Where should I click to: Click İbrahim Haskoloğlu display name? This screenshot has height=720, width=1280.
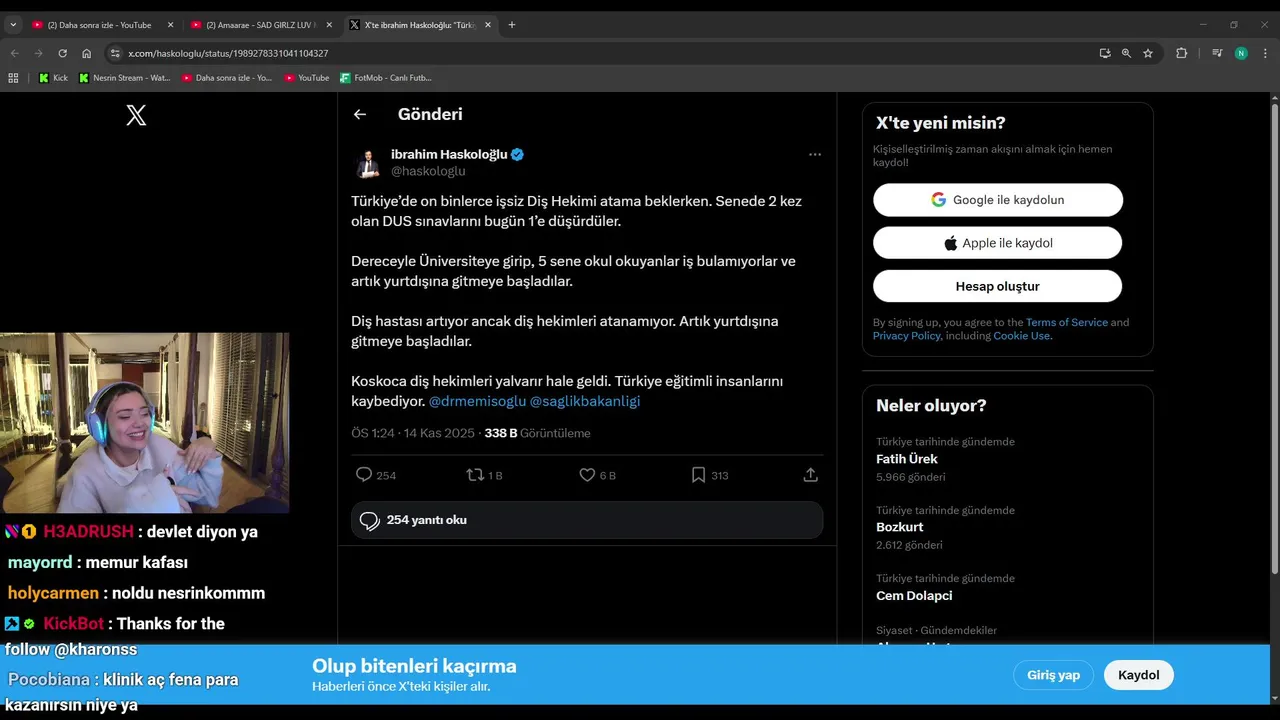[449, 154]
